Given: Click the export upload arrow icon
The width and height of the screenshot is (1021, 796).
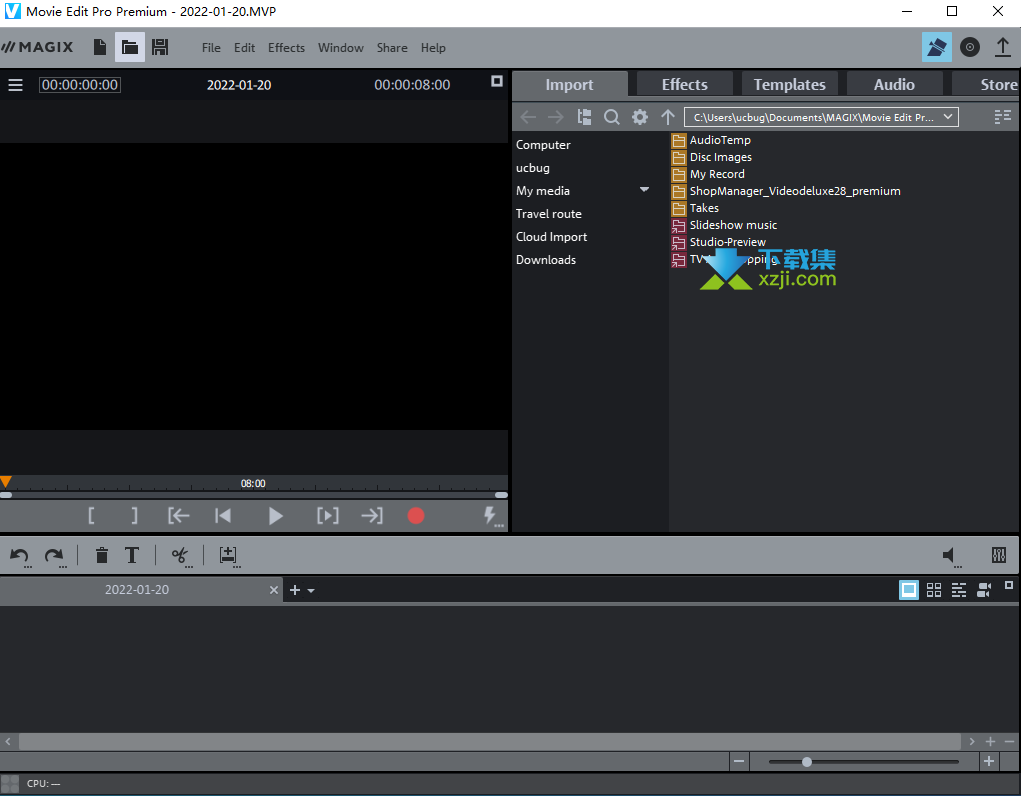Looking at the screenshot, I should click(x=1003, y=47).
